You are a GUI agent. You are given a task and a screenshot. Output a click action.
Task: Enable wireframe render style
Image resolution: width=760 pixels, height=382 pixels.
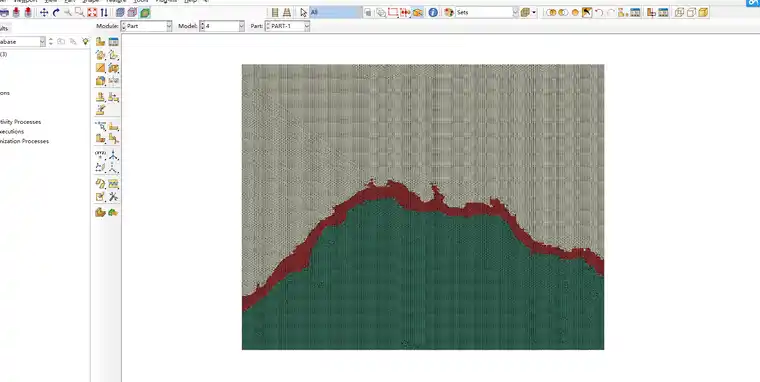pos(120,13)
